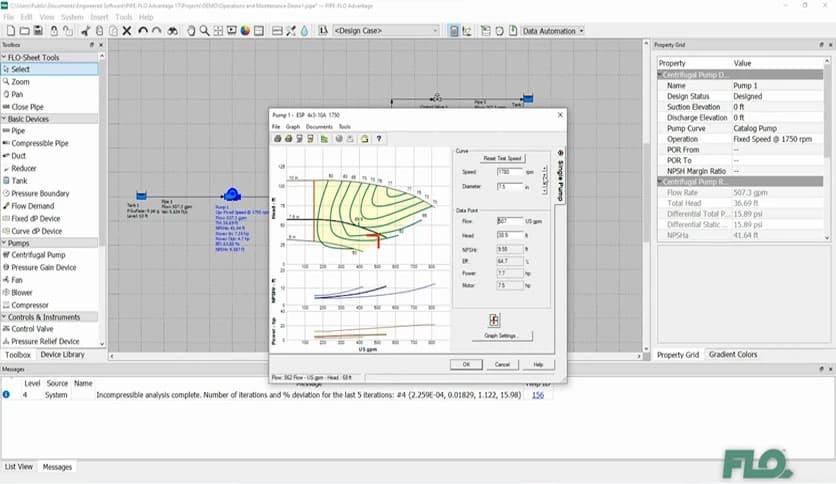Click the Open folder icon in main toolbar
This screenshot has height=484, width=836.
tap(25, 31)
